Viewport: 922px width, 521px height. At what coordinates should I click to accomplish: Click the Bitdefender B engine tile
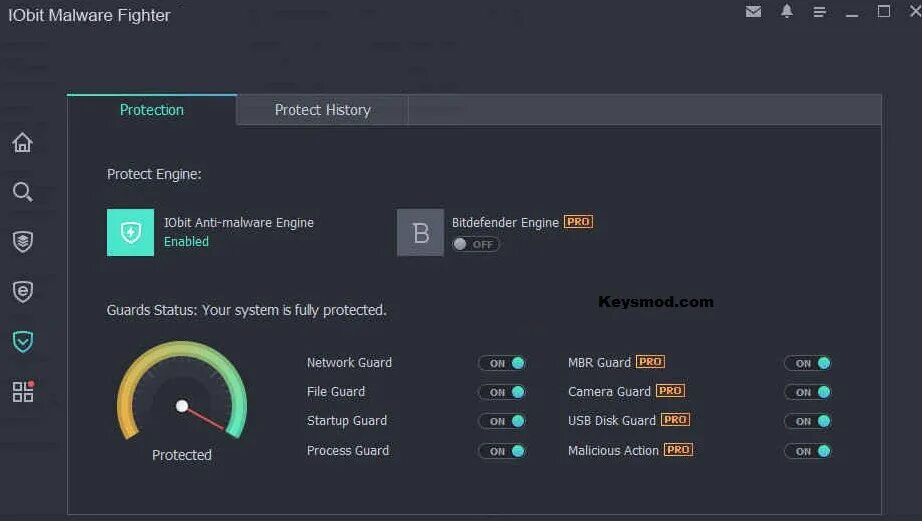pos(420,232)
